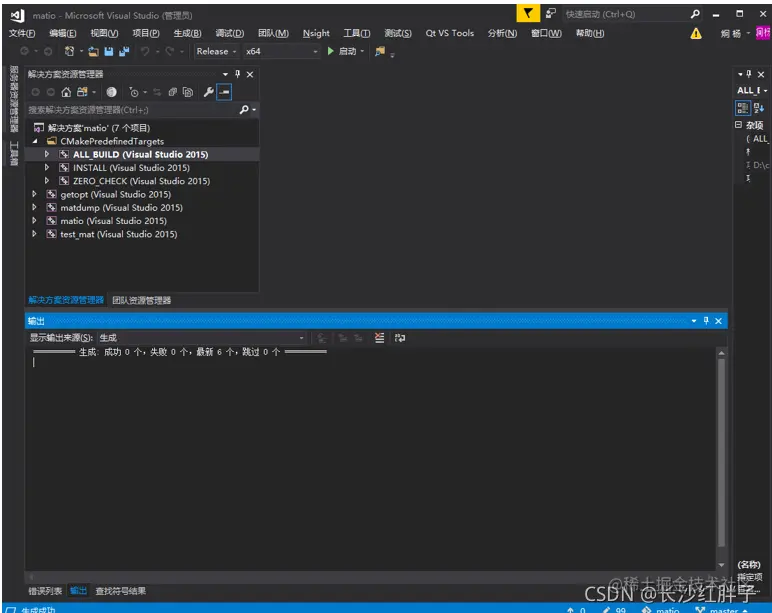The height and width of the screenshot is (613, 772).
Task: Open the 文件(F) menu
Action: point(22,33)
